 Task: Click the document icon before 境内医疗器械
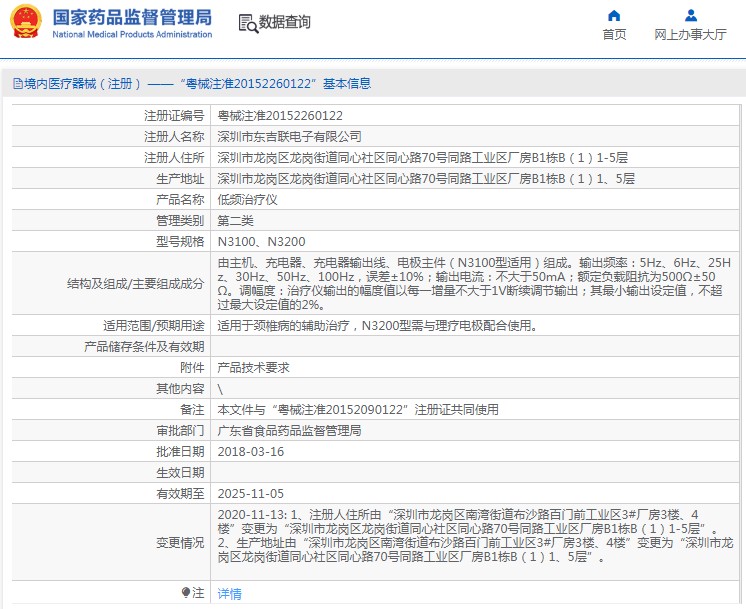(x=18, y=84)
